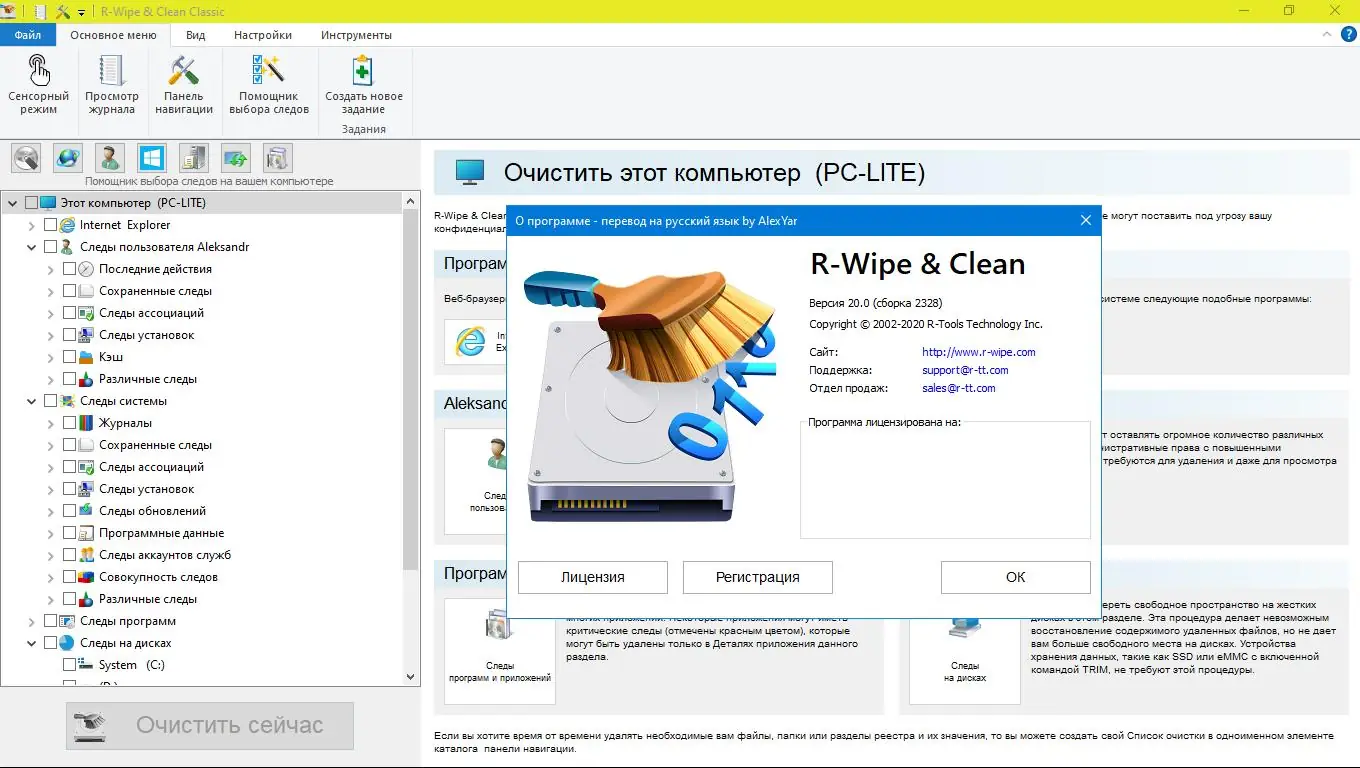Click the folder icon next to Кэш

pos(86,357)
